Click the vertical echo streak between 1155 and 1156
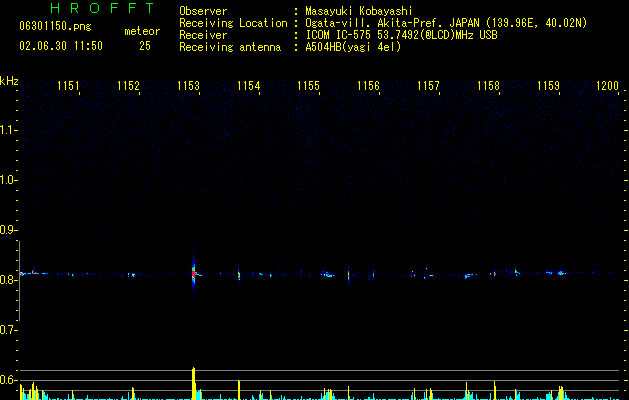This screenshot has height=400, width=629. tap(348, 276)
